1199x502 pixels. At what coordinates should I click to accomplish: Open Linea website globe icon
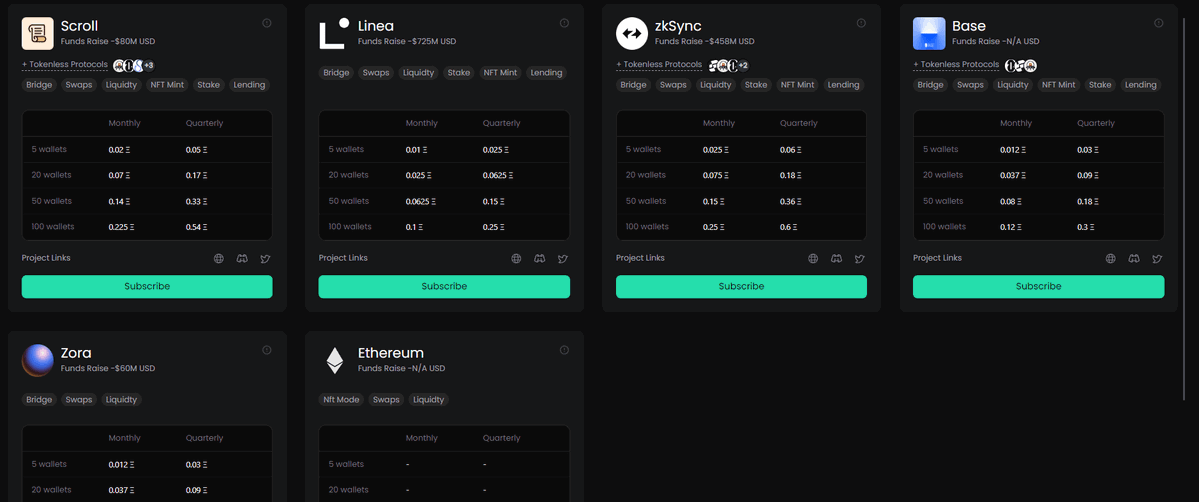(516, 259)
